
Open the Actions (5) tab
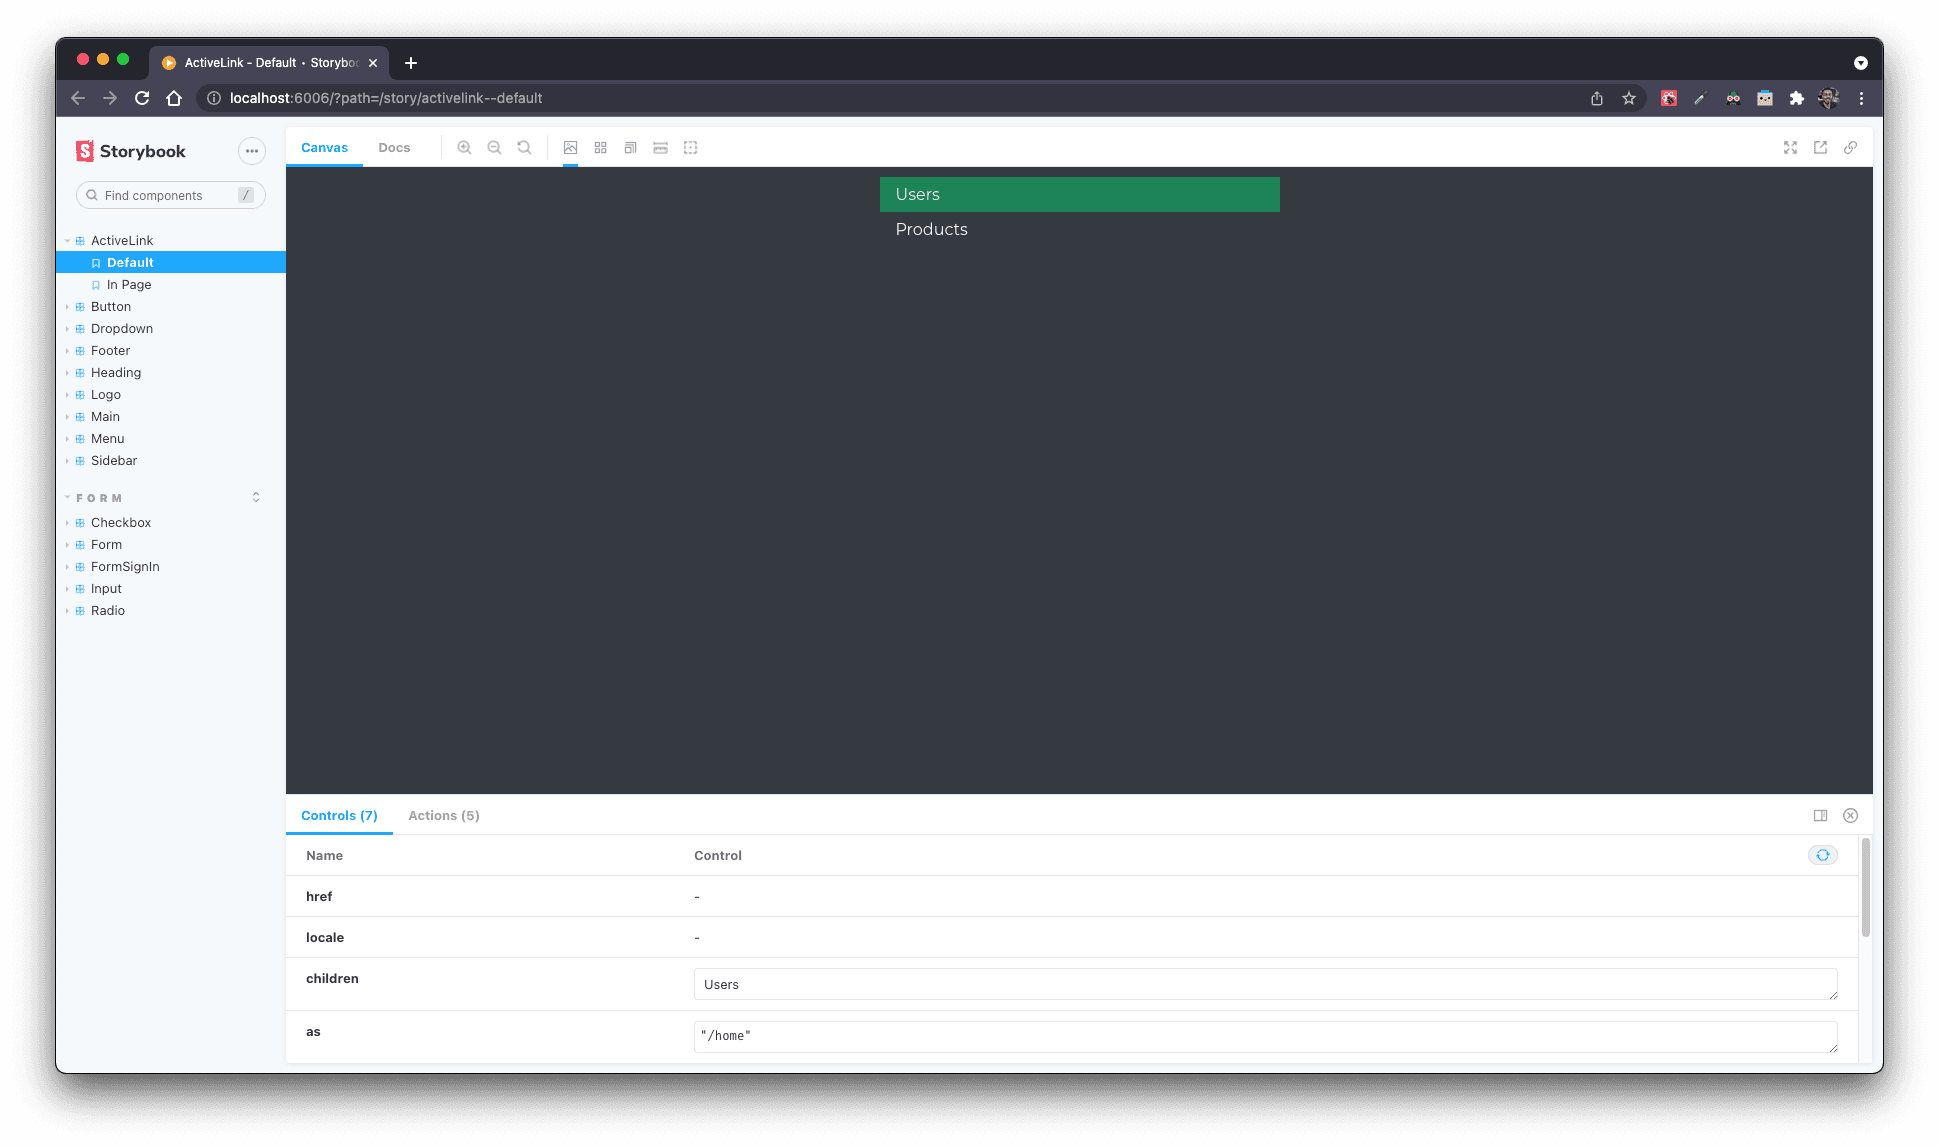point(443,815)
